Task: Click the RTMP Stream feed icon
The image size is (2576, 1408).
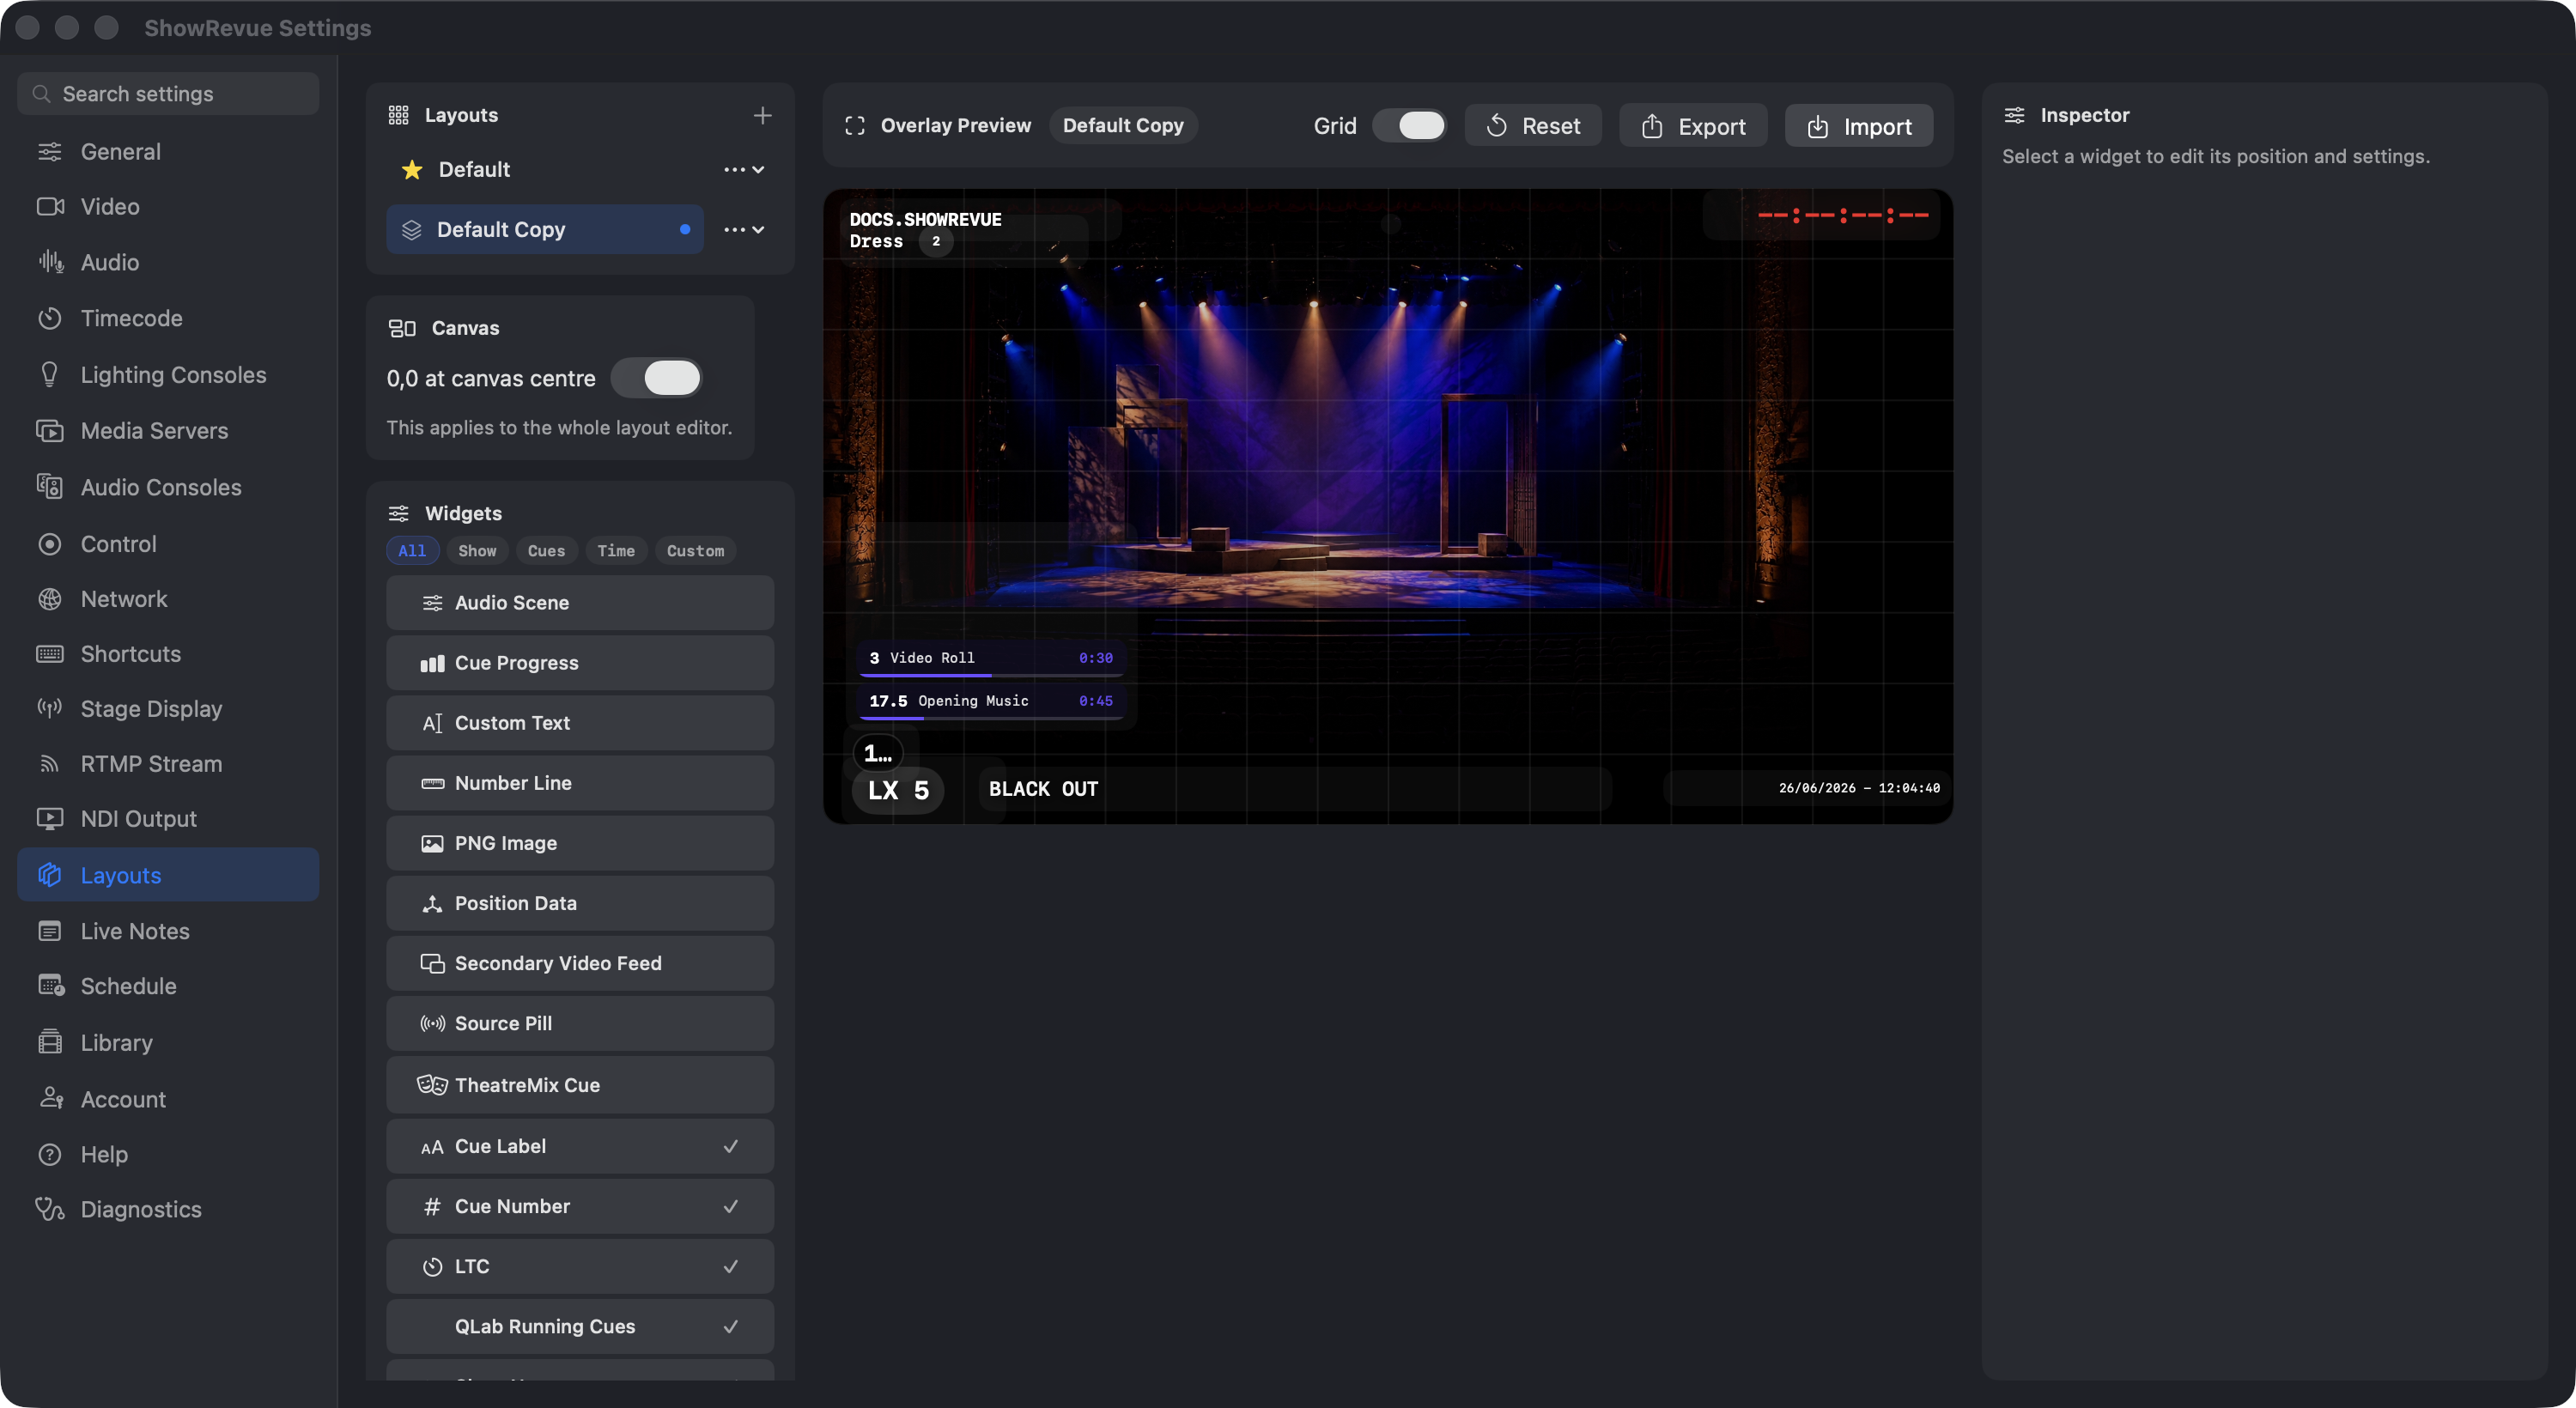Action: (49, 764)
